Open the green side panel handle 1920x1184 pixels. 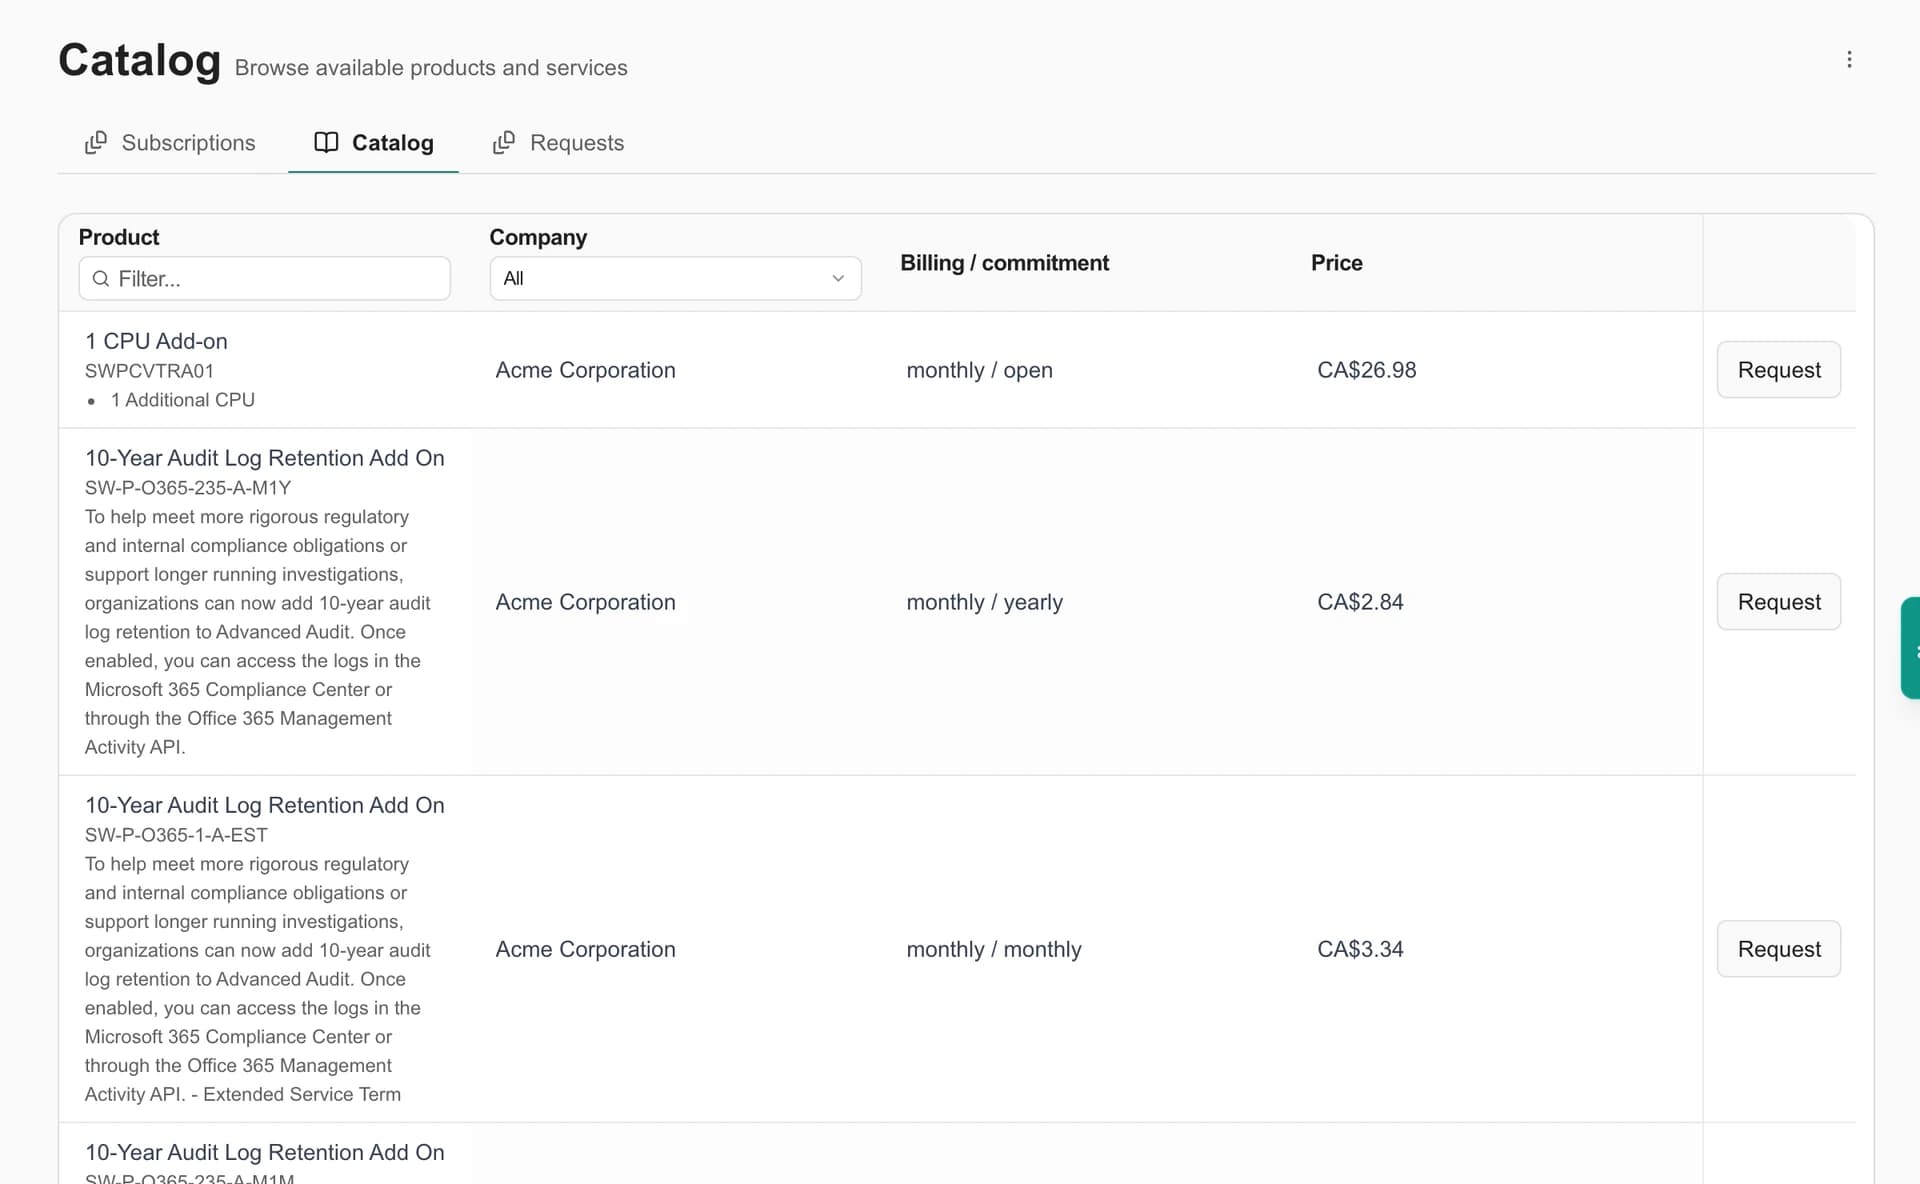1910,648
